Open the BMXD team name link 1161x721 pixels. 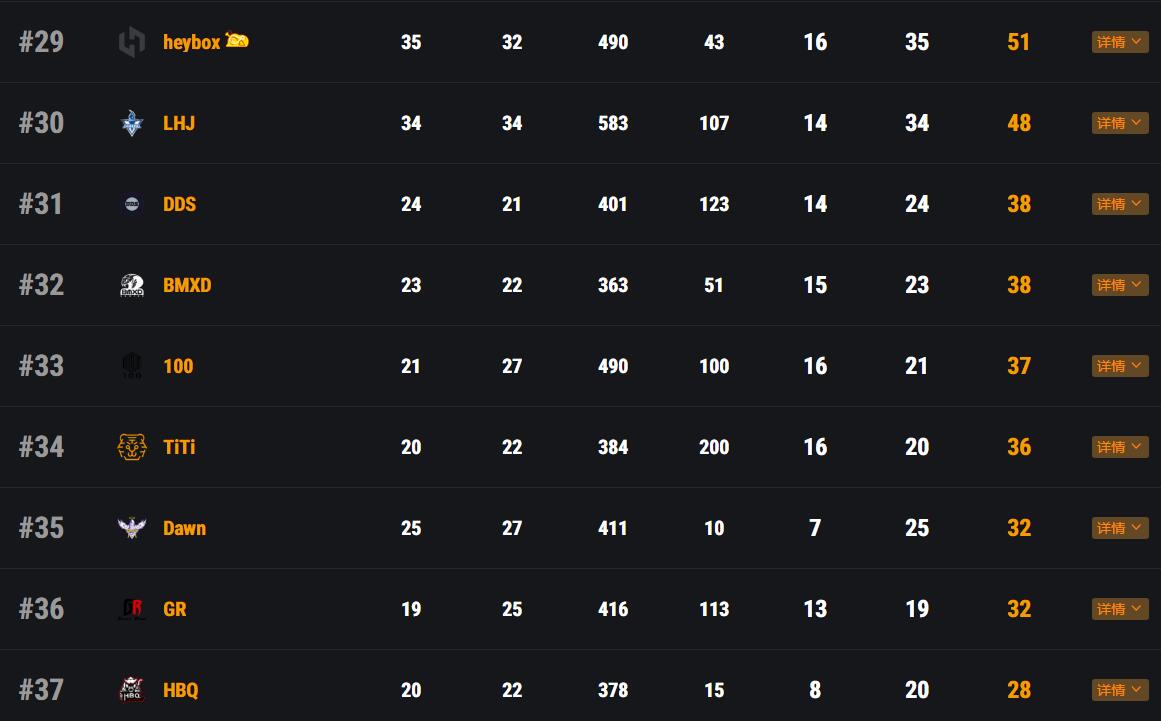point(187,285)
